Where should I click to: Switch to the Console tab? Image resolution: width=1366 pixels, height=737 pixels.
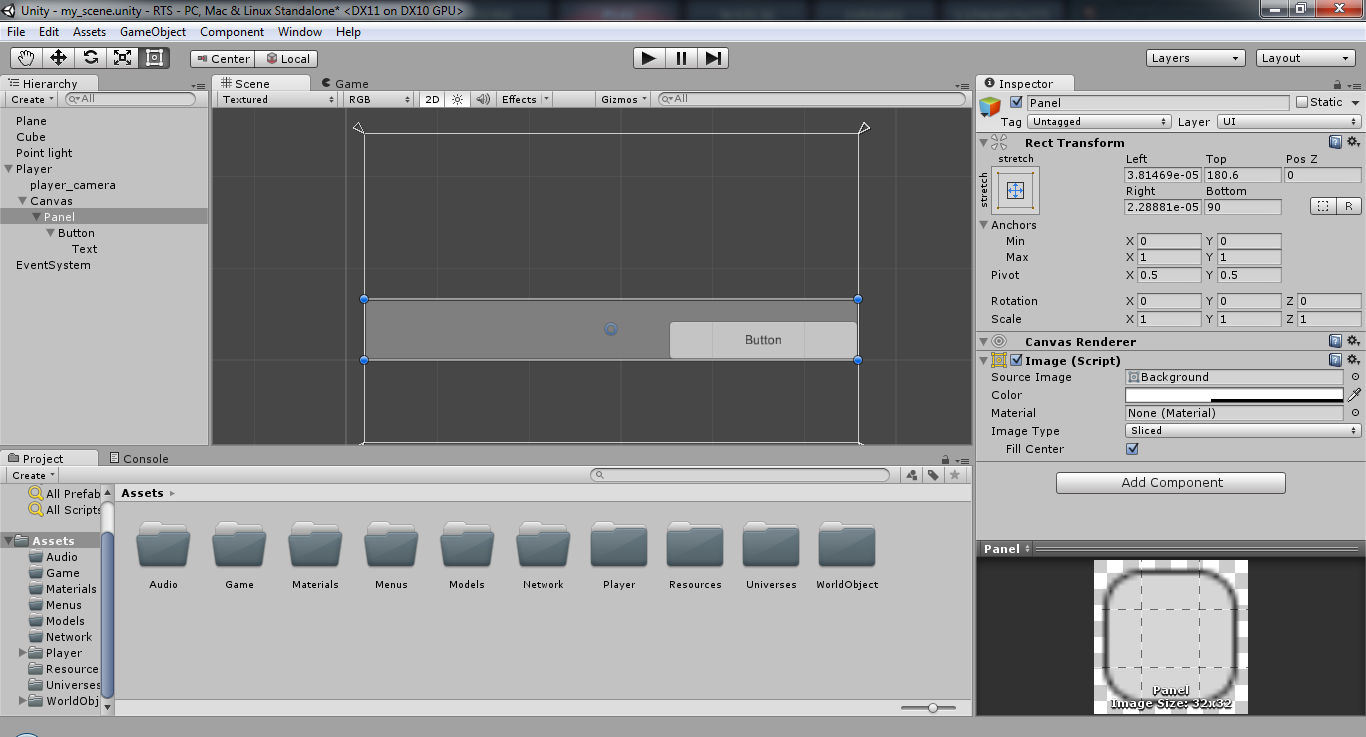[138, 458]
